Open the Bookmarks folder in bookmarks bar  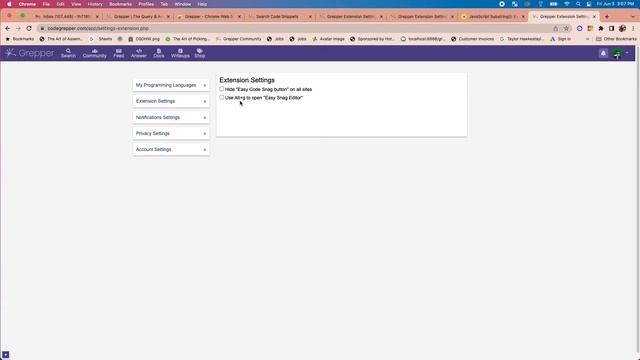click(19, 39)
